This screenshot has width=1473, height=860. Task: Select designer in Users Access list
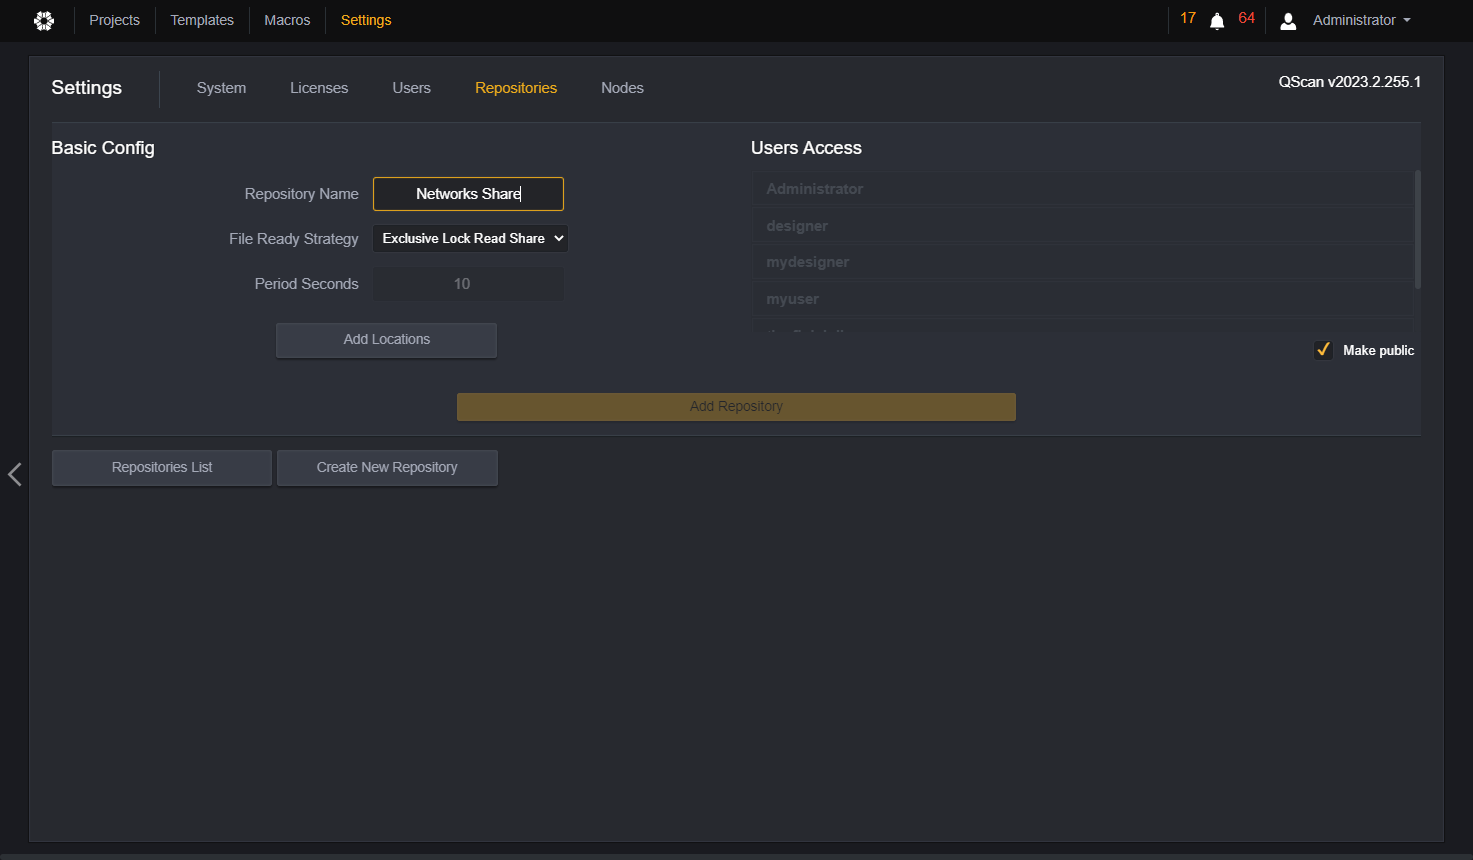[1083, 226]
